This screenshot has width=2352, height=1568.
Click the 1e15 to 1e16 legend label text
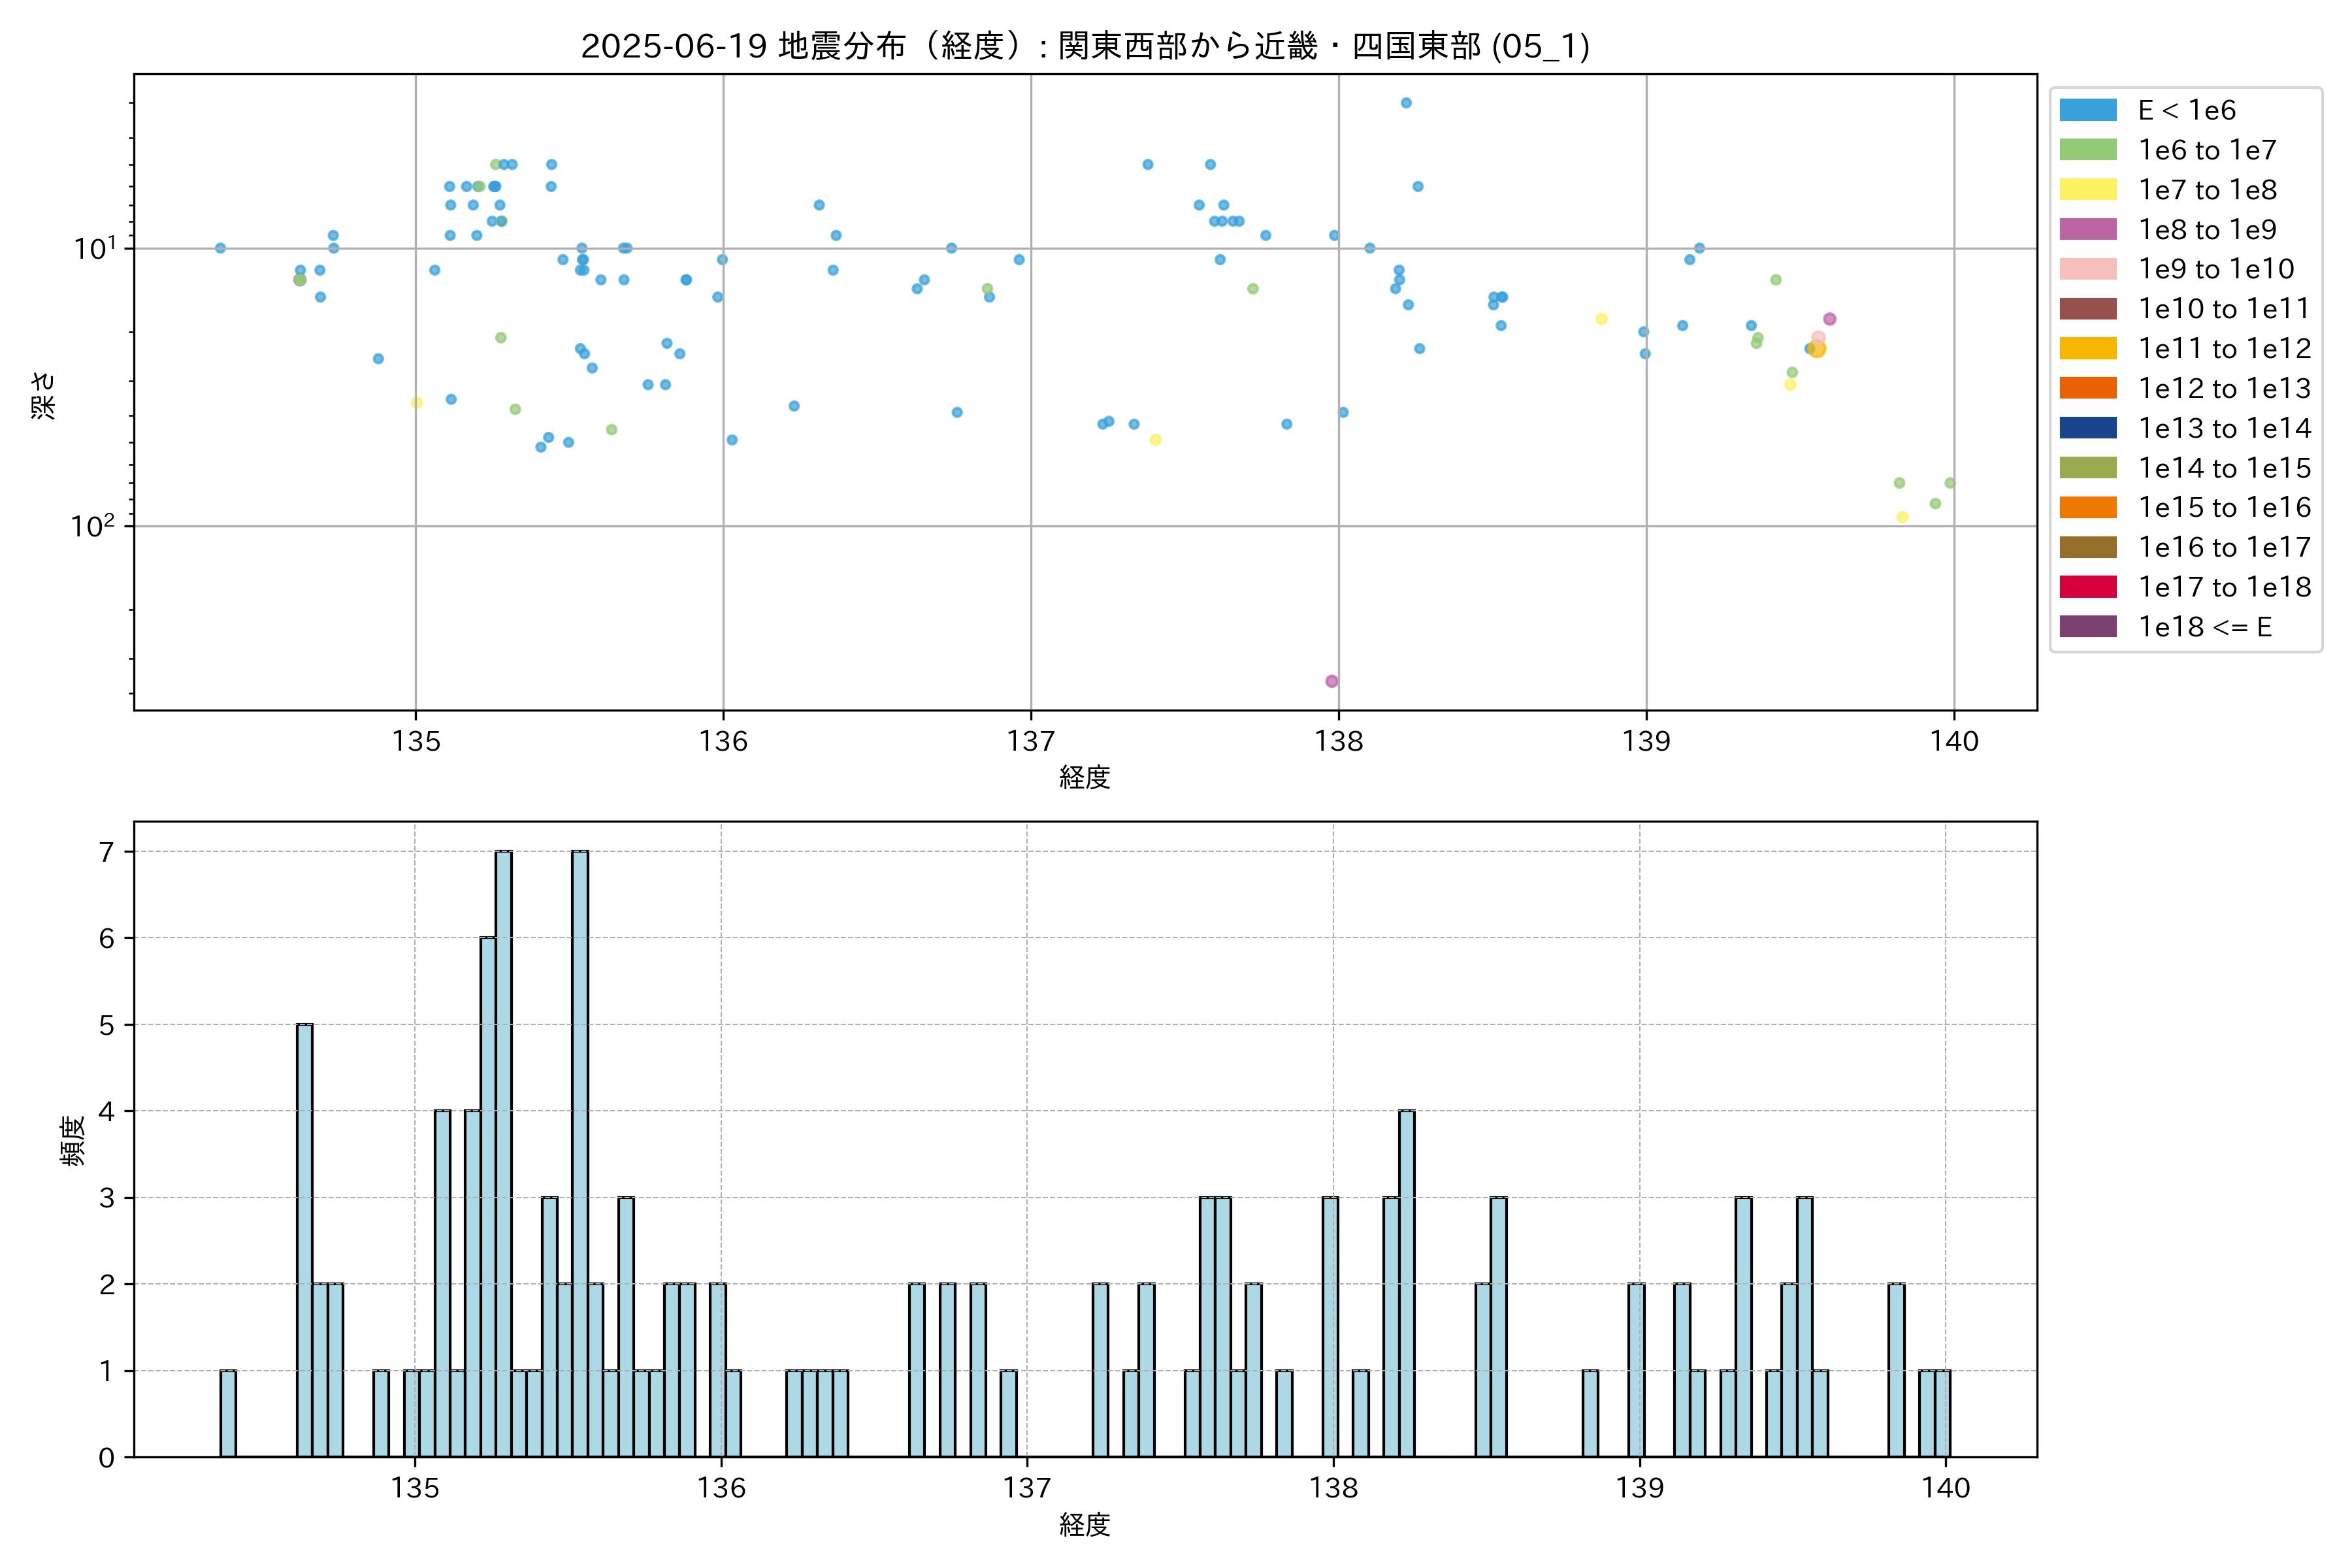pyautogui.click(x=2224, y=508)
